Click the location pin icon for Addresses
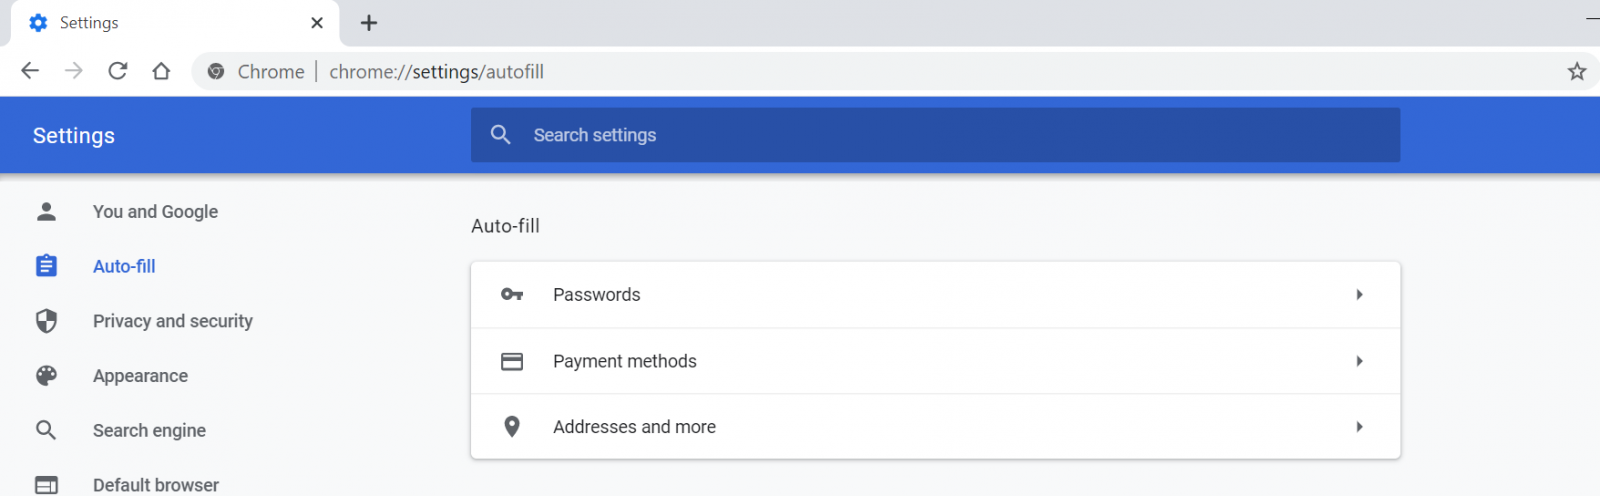 coord(512,427)
